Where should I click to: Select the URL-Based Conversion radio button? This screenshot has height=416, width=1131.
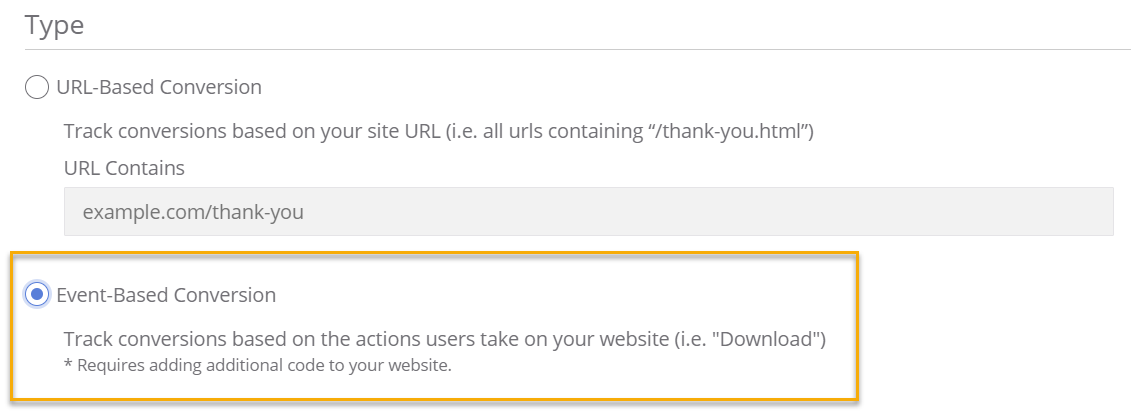coord(36,88)
